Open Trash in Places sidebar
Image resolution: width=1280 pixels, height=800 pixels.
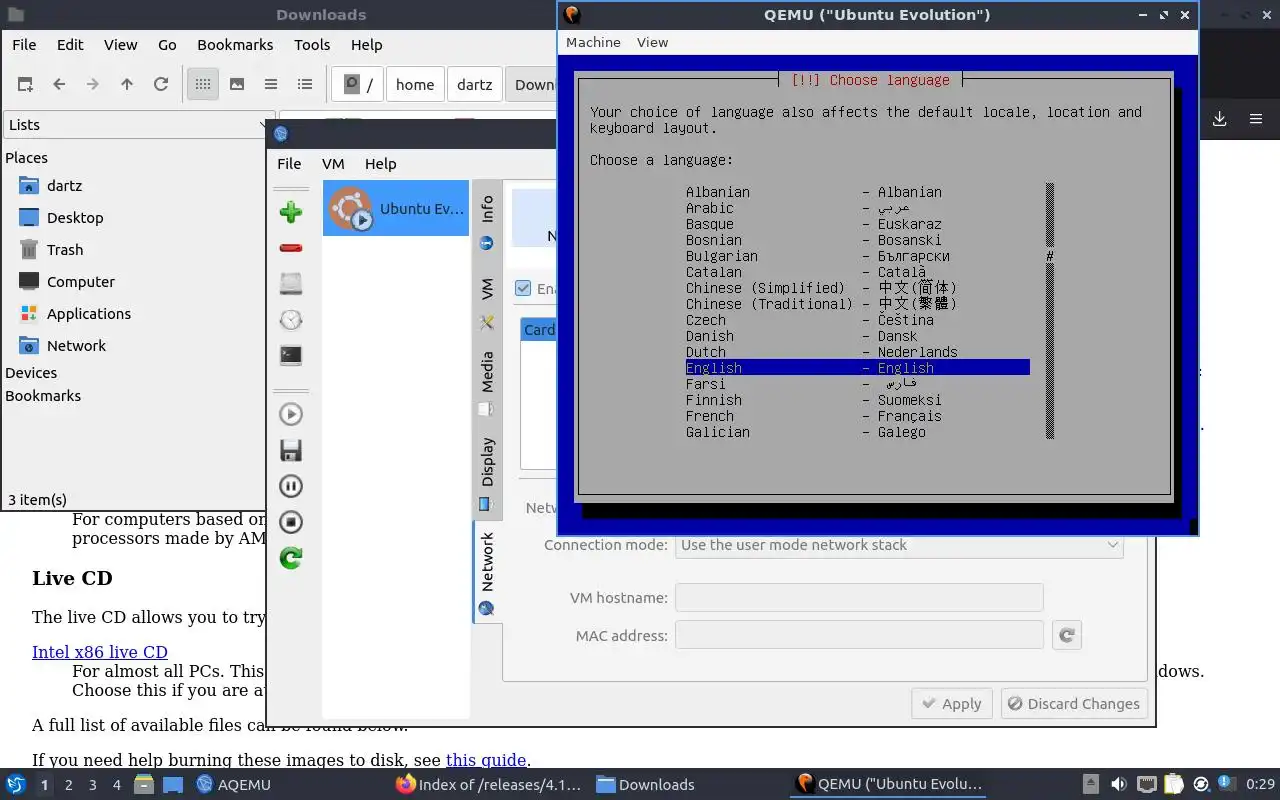coord(65,249)
